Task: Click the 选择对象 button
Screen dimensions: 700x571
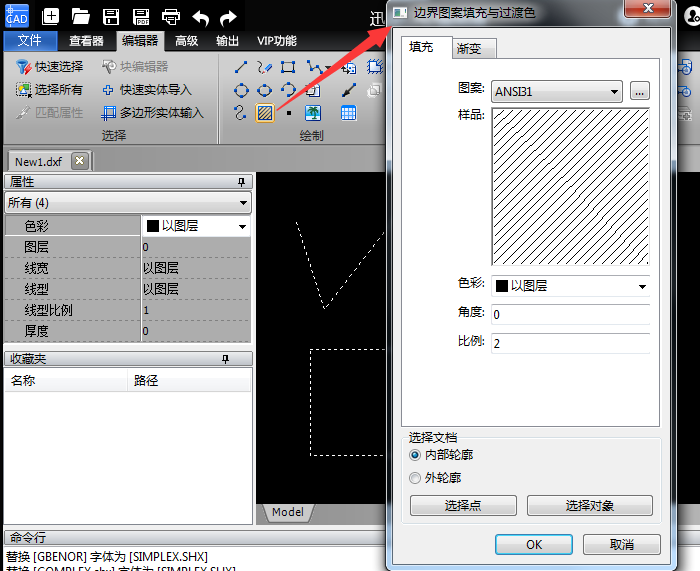Action: [589, 506]
